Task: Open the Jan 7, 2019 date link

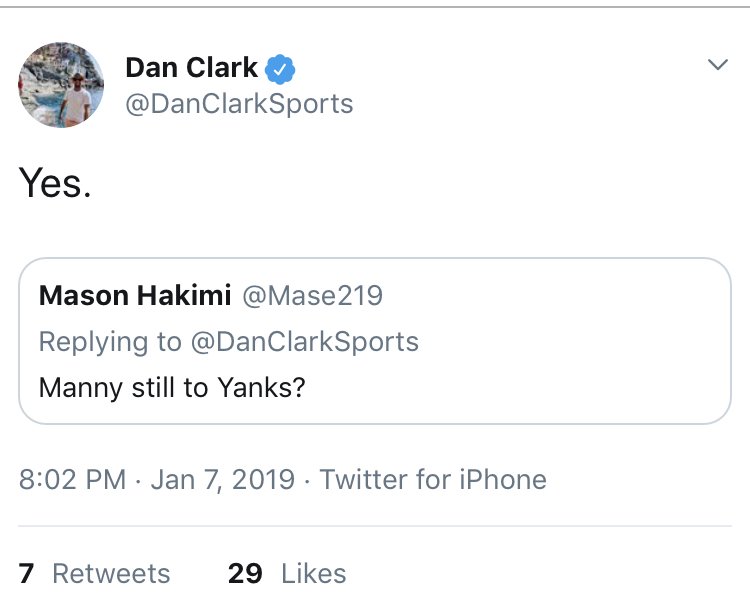Action: pyautogui.click(x=223, y=479)
